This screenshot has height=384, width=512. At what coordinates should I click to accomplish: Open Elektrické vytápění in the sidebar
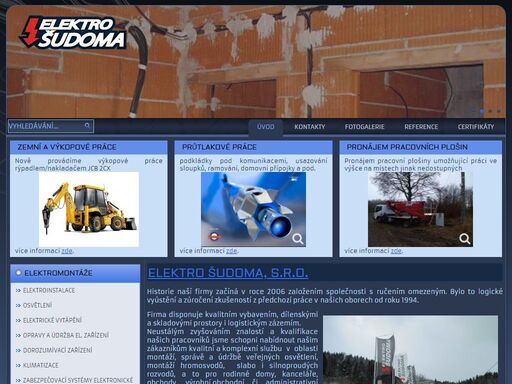[x=52, y=320]
